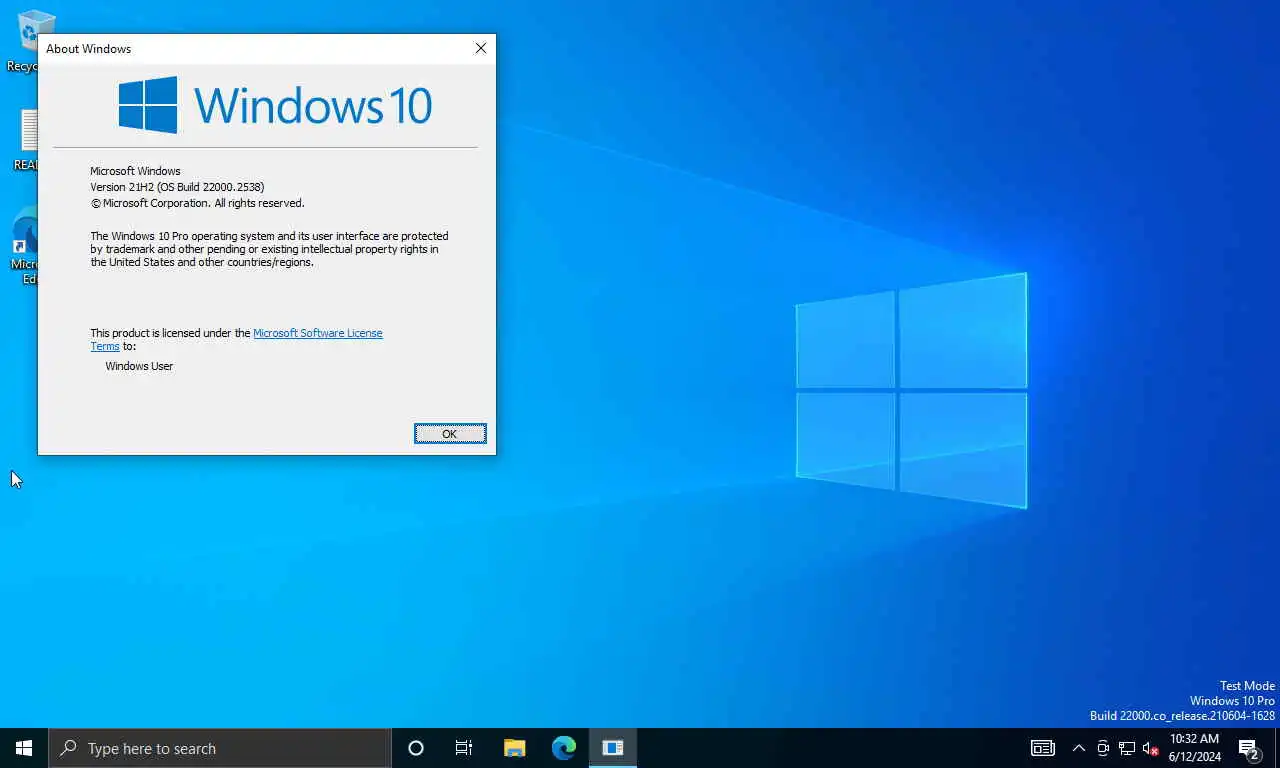
Task: Open network status in system tray
Action: 1127,748
